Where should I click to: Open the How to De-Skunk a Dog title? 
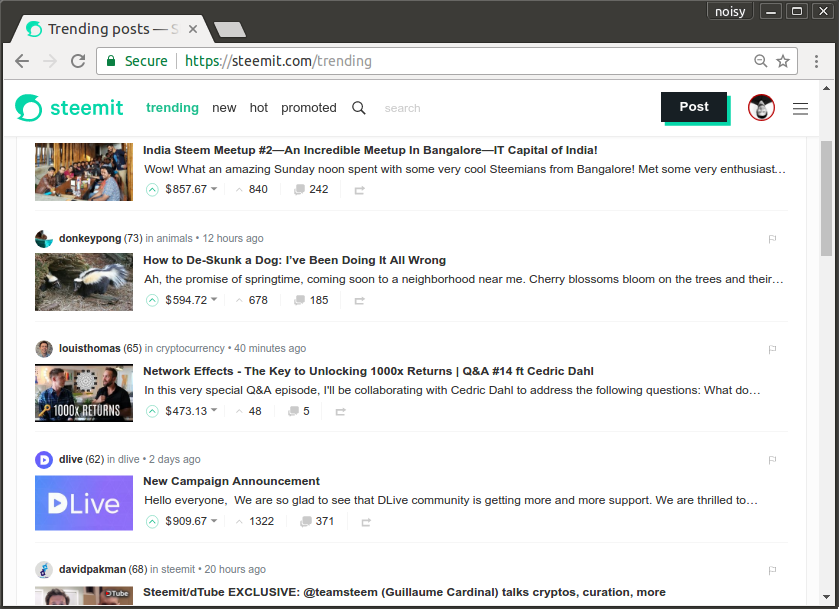[294, 260]
